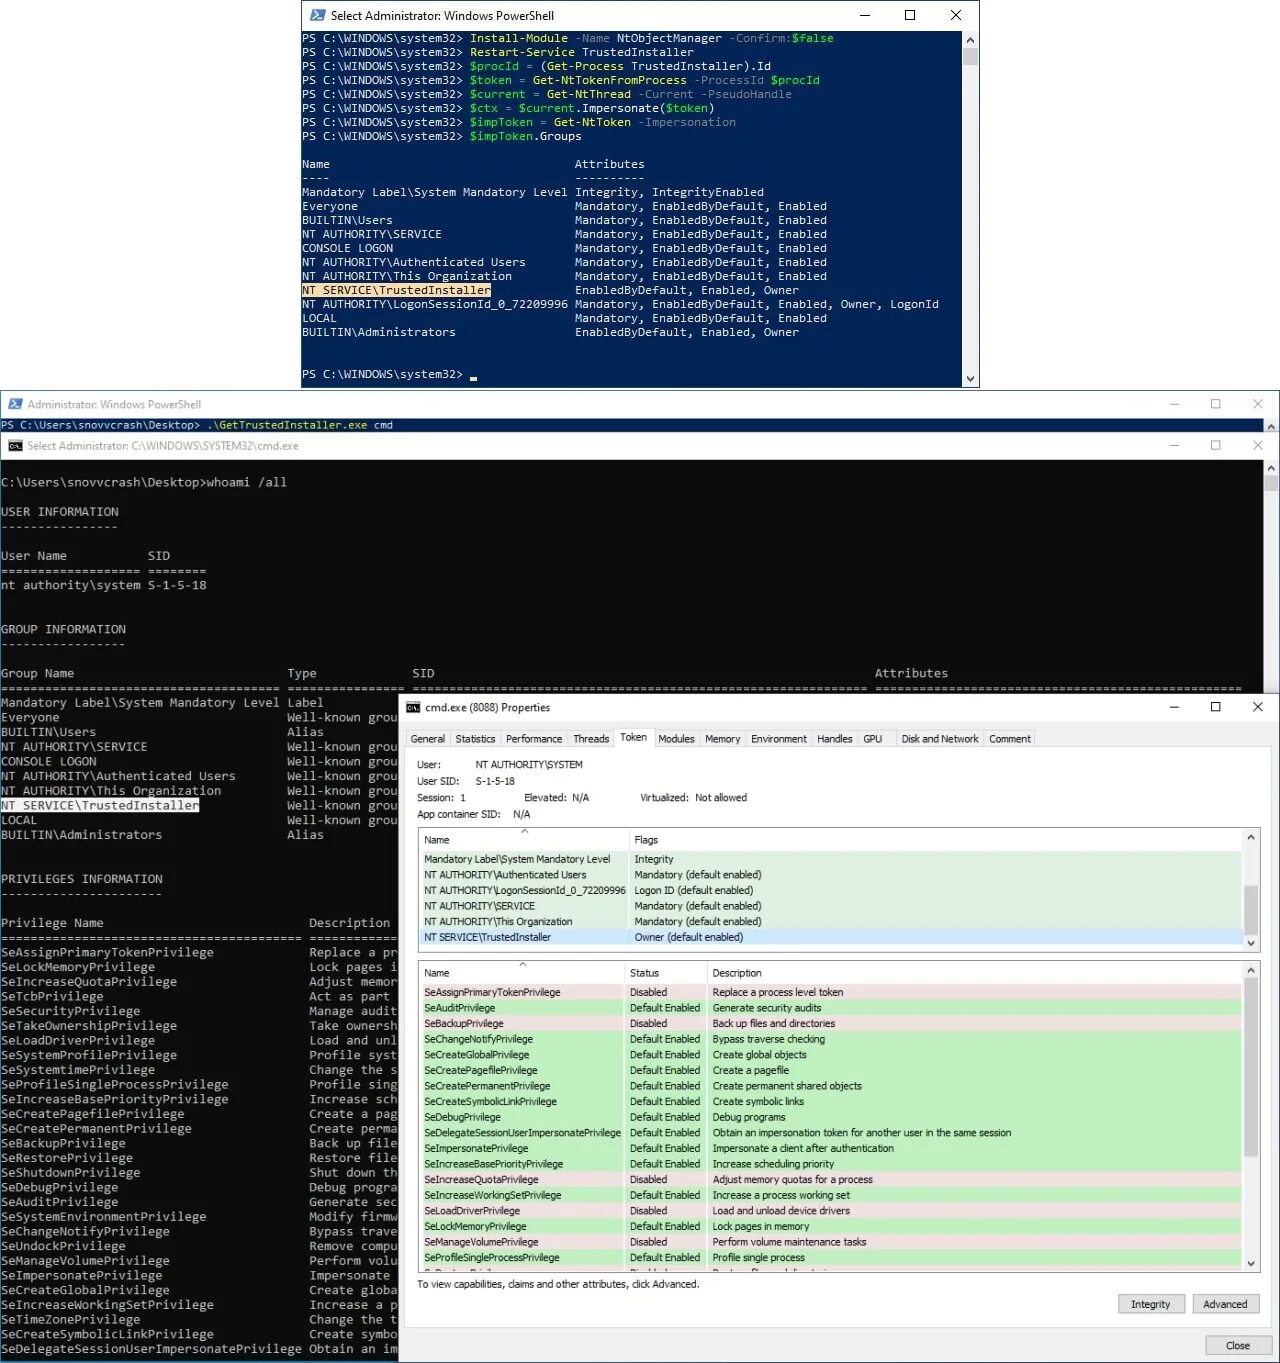Select SeBackupPrivilege row in Properties
The width and height of the screenshot is (1280, 1363).
pyautogui.click(x=830, y=1023)
